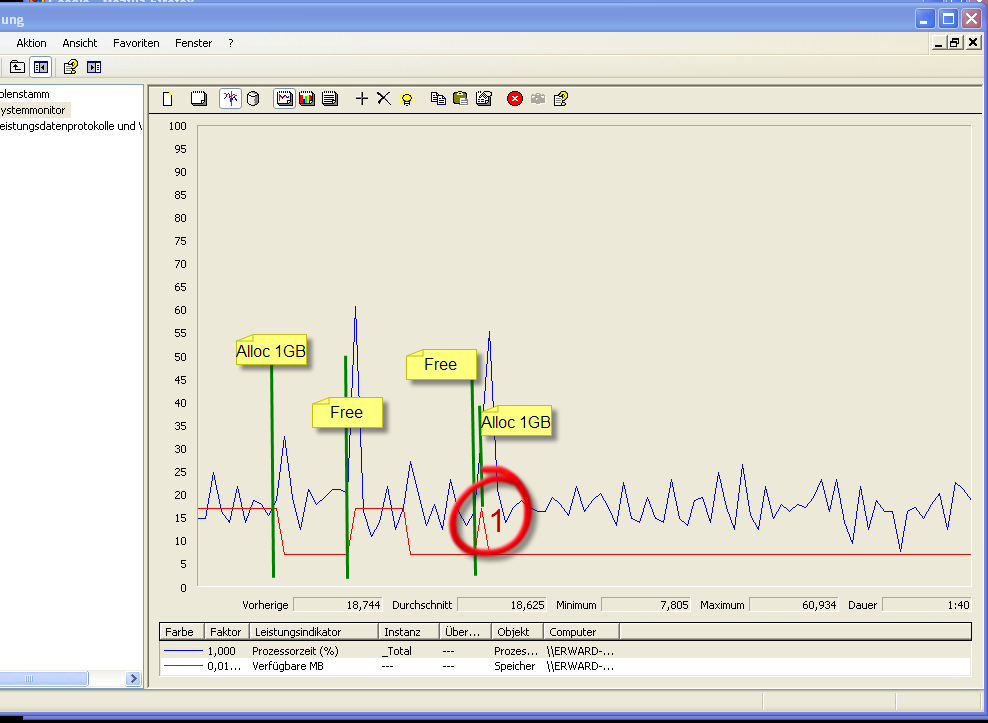Open the Ansicht menu
This screenshot has height=723, width=988.
coord(79,43)
